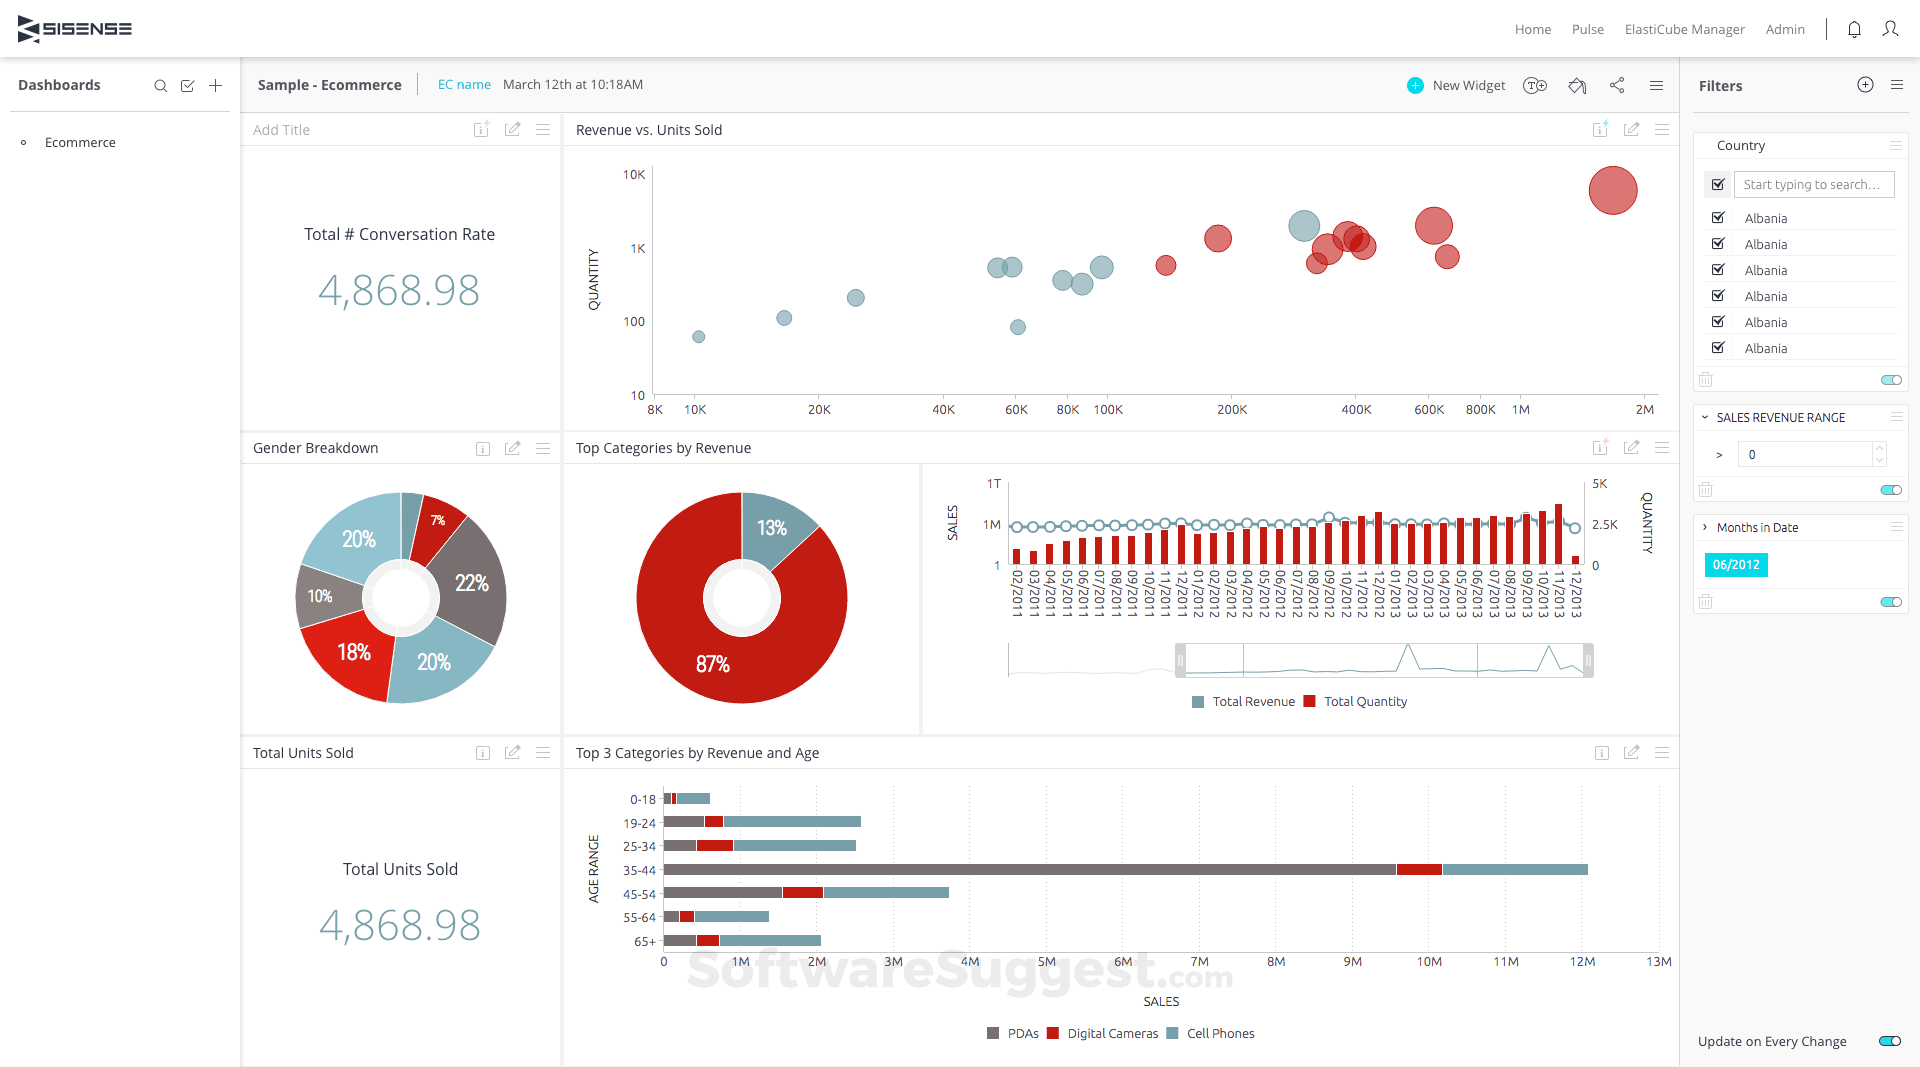Open info tooltip on Gender Breakdown widget

(483, 448)
